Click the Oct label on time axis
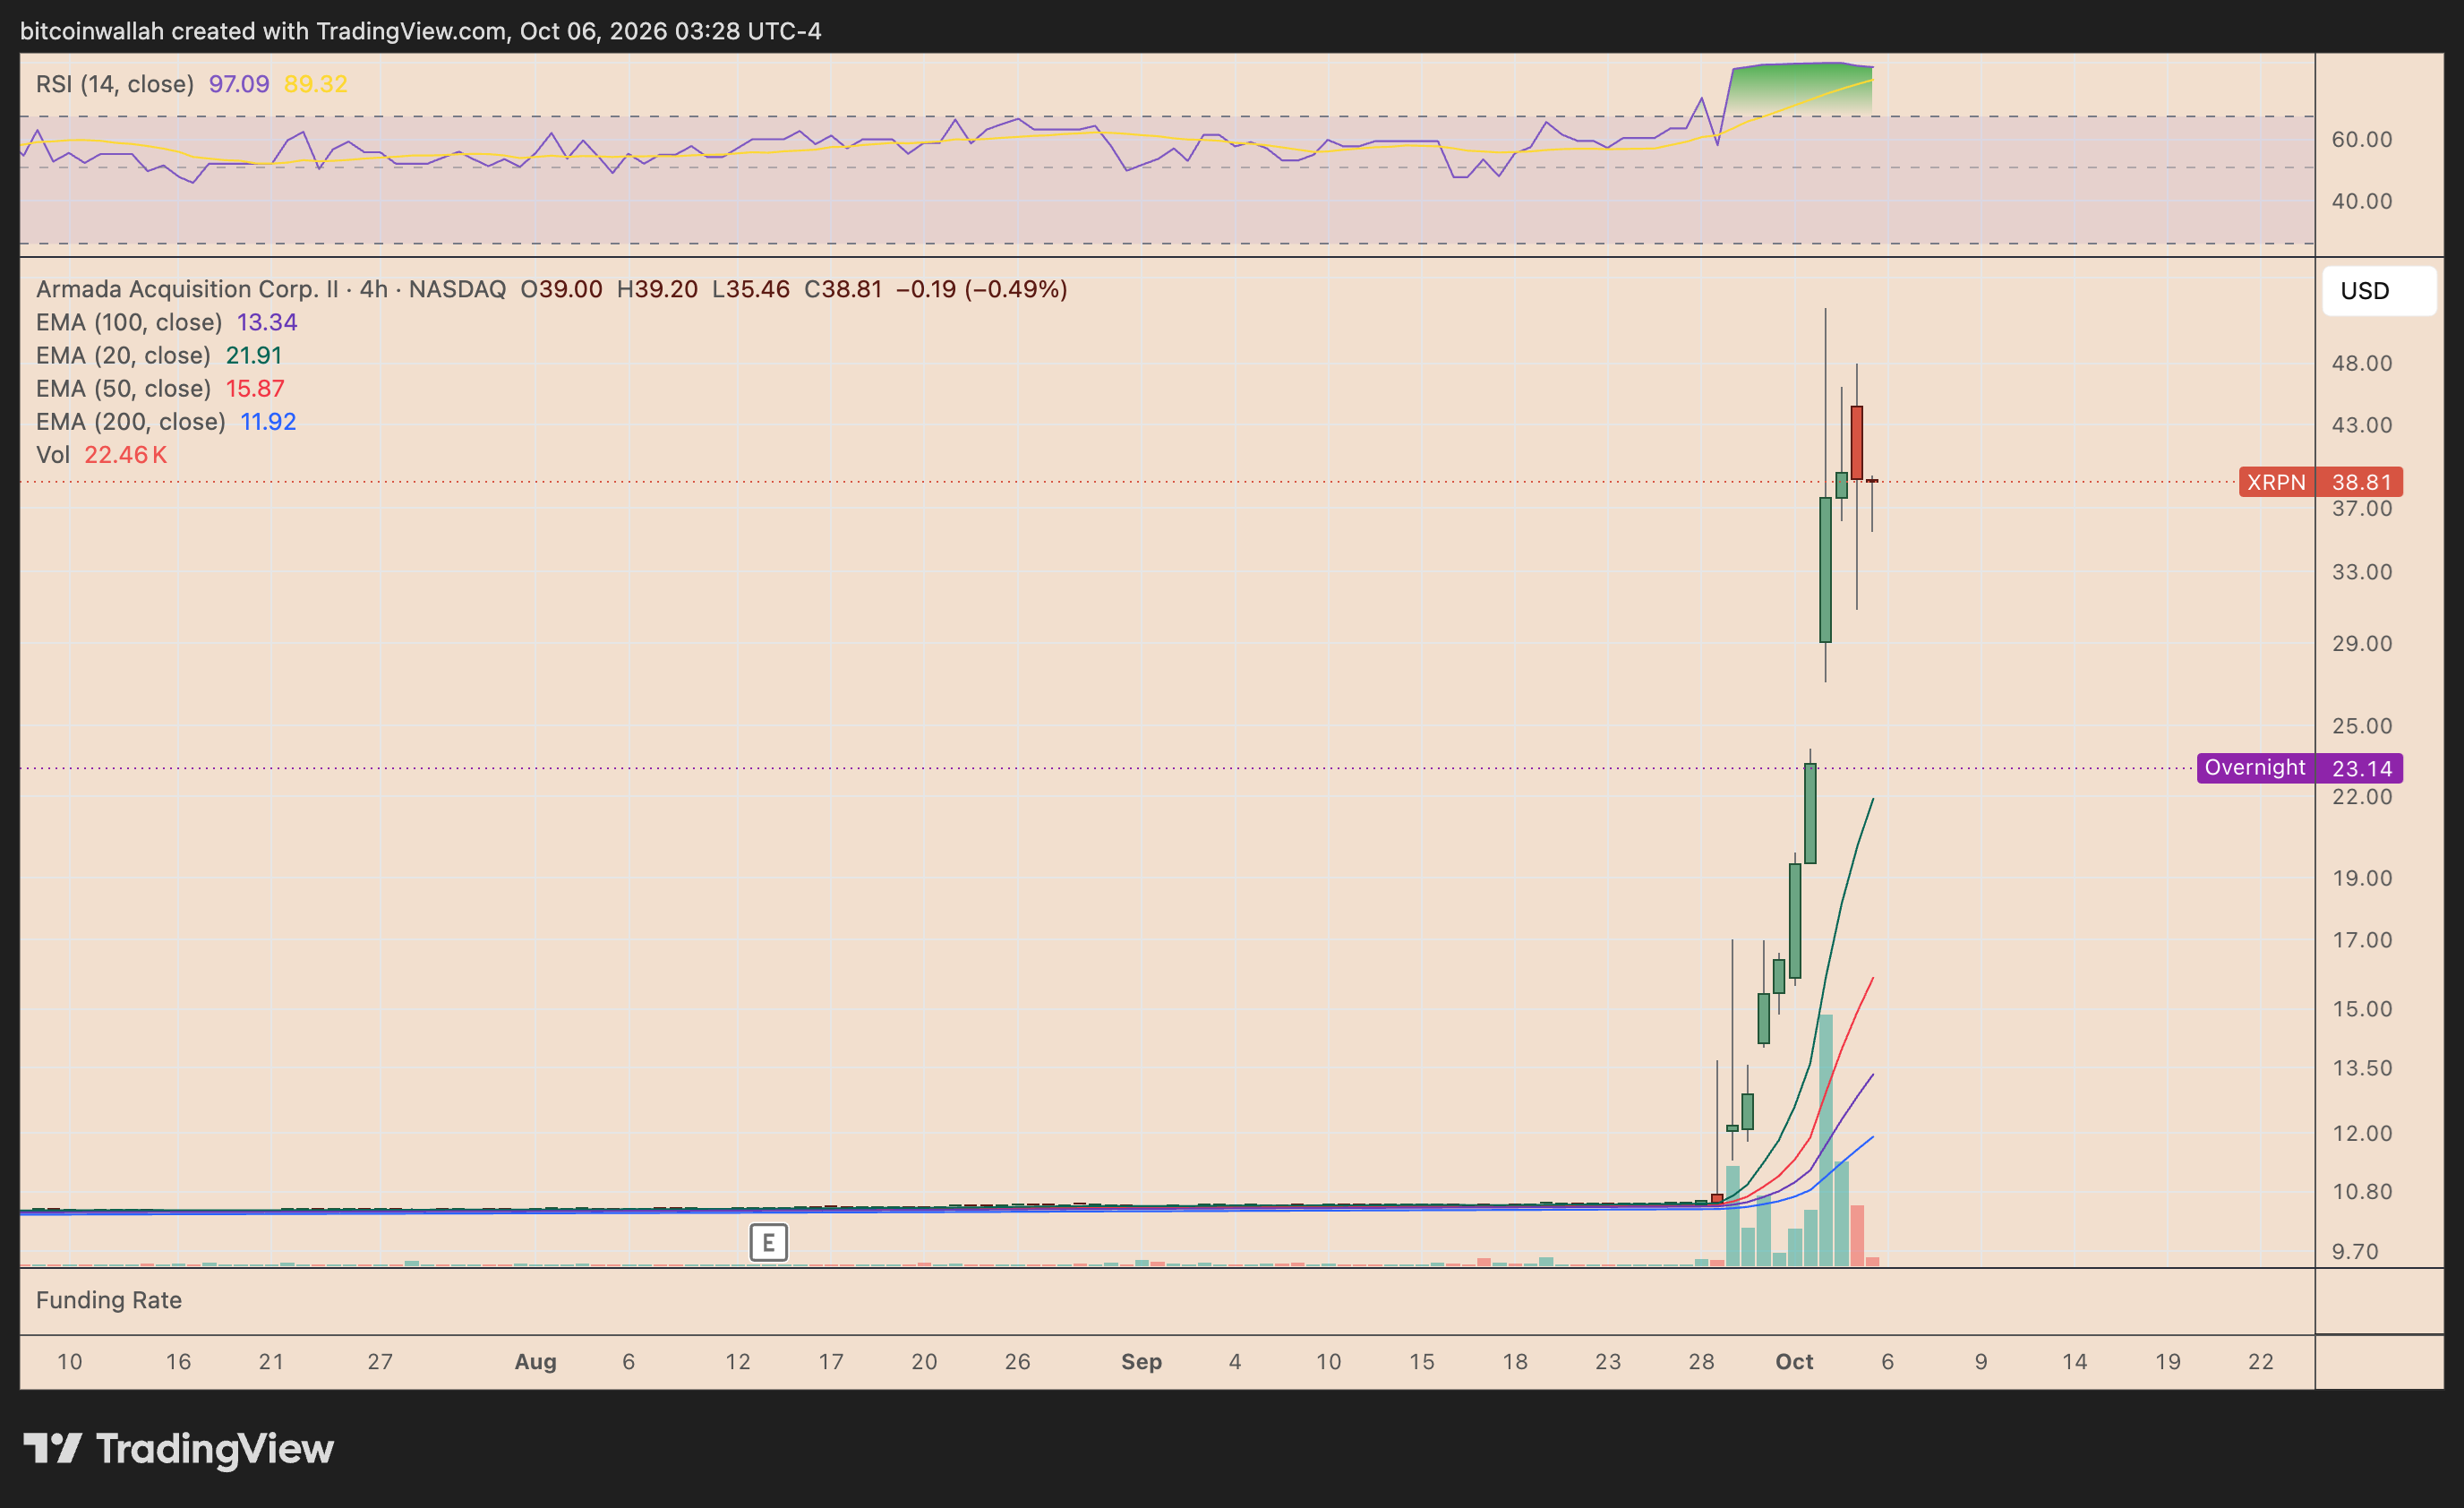Image resolution: width=2464 pixels, height=1508 pixels. (1794, 1361)
